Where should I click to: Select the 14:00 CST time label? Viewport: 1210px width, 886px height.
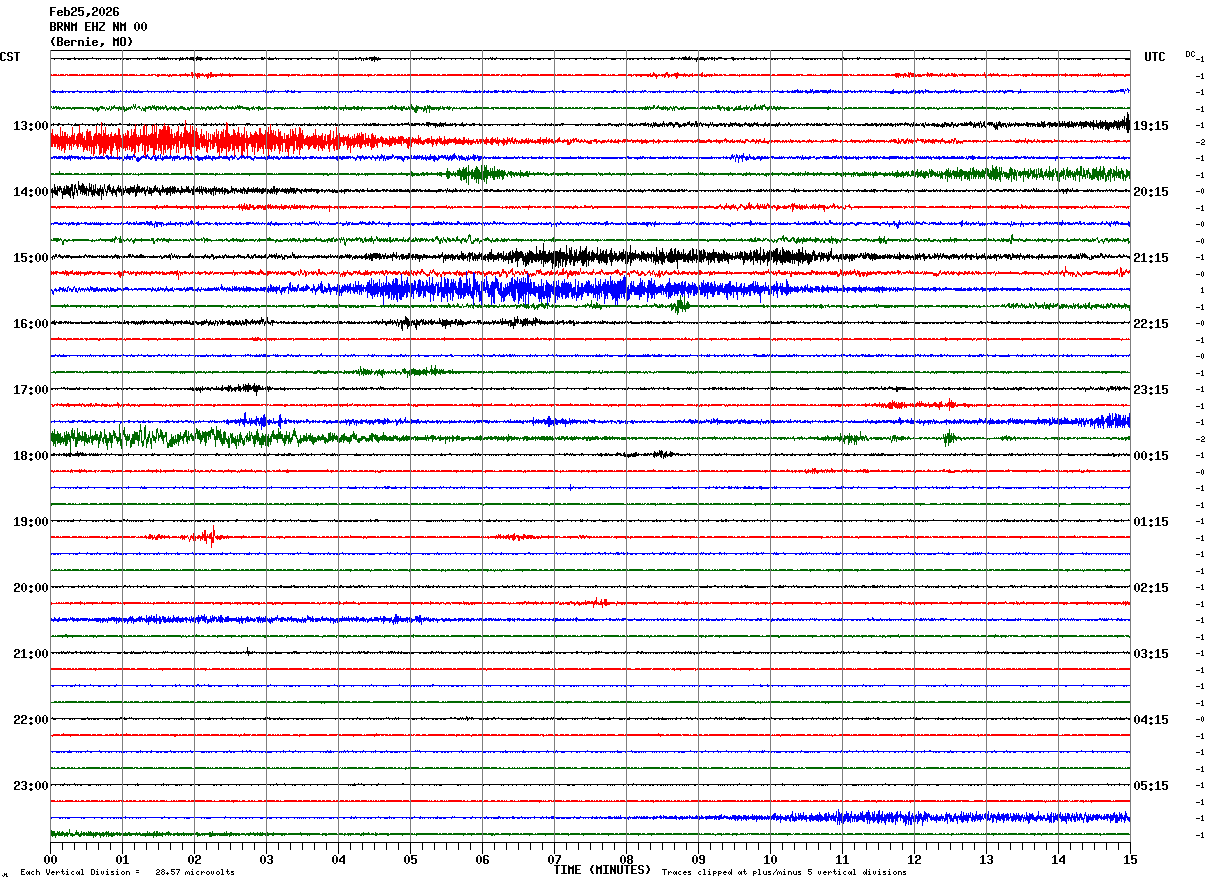pos(31,192)
